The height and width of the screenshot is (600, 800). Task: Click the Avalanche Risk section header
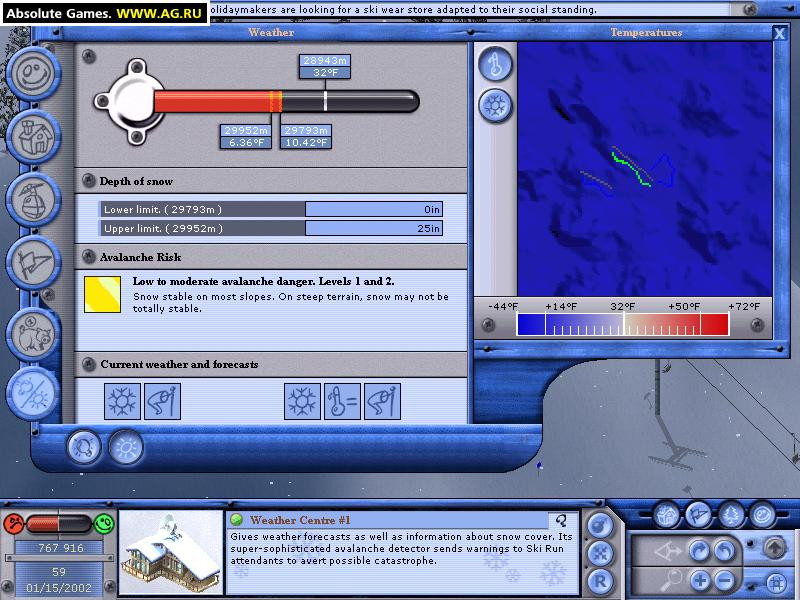[271, 257]
